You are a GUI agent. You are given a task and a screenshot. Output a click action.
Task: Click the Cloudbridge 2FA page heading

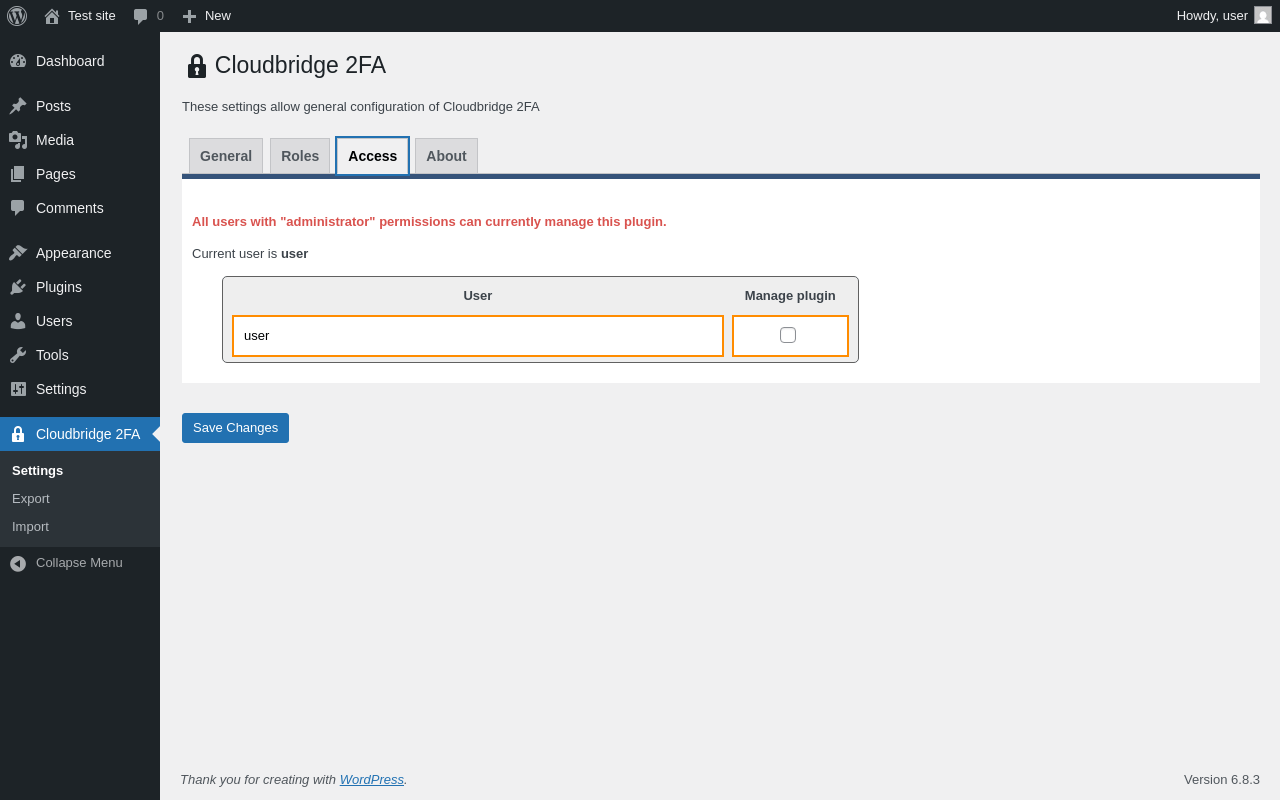tap(300, 65)
